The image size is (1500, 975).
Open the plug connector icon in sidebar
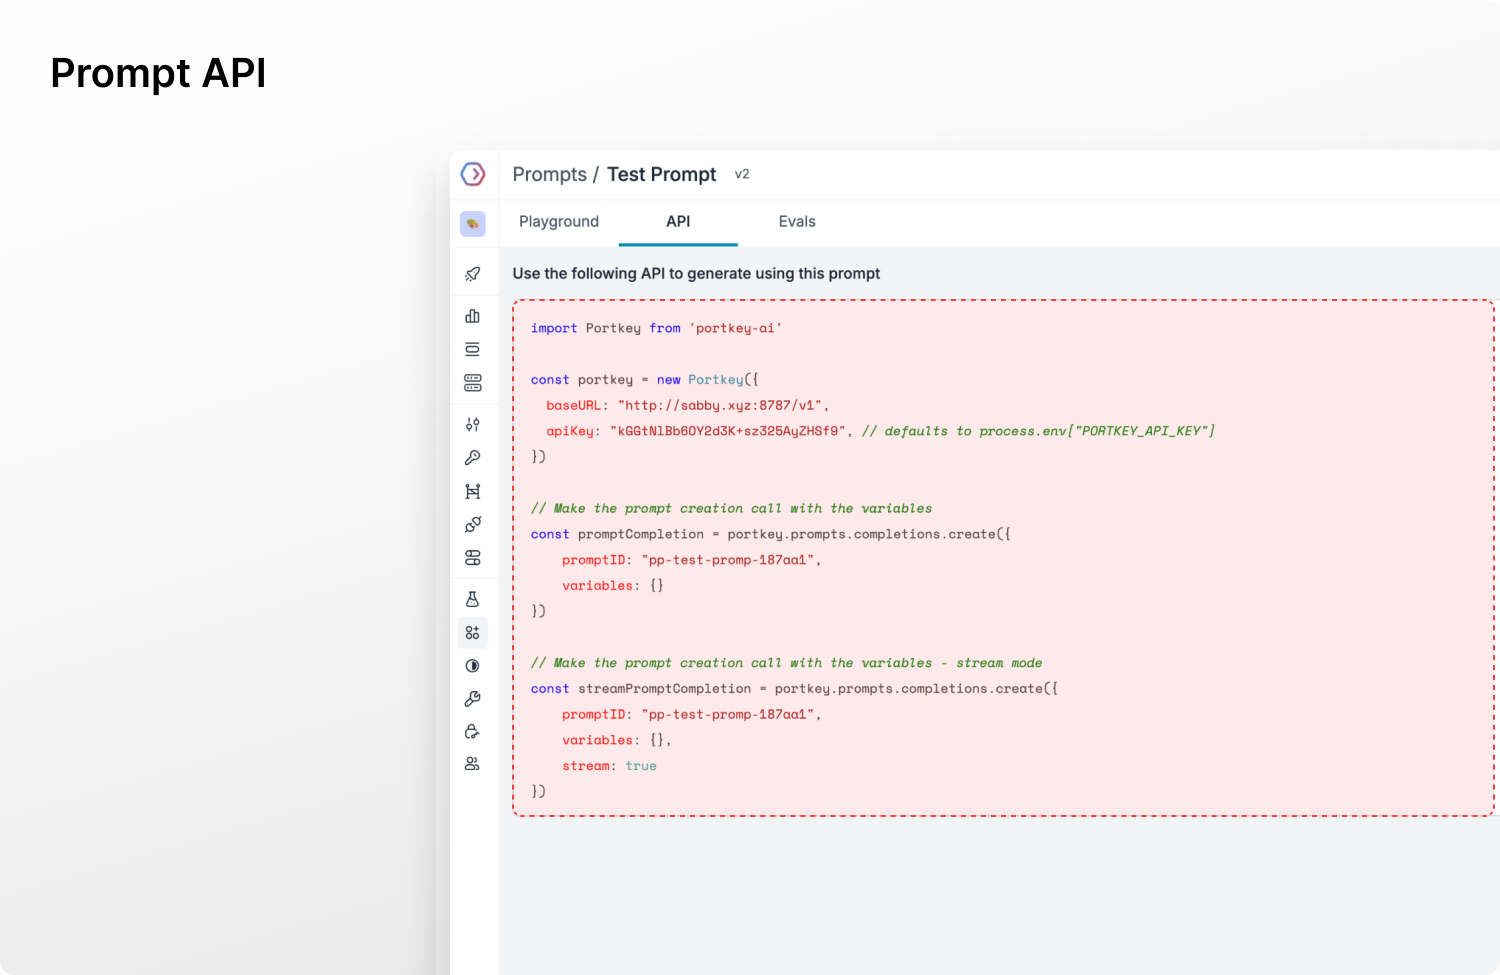(x=473, y=524)
